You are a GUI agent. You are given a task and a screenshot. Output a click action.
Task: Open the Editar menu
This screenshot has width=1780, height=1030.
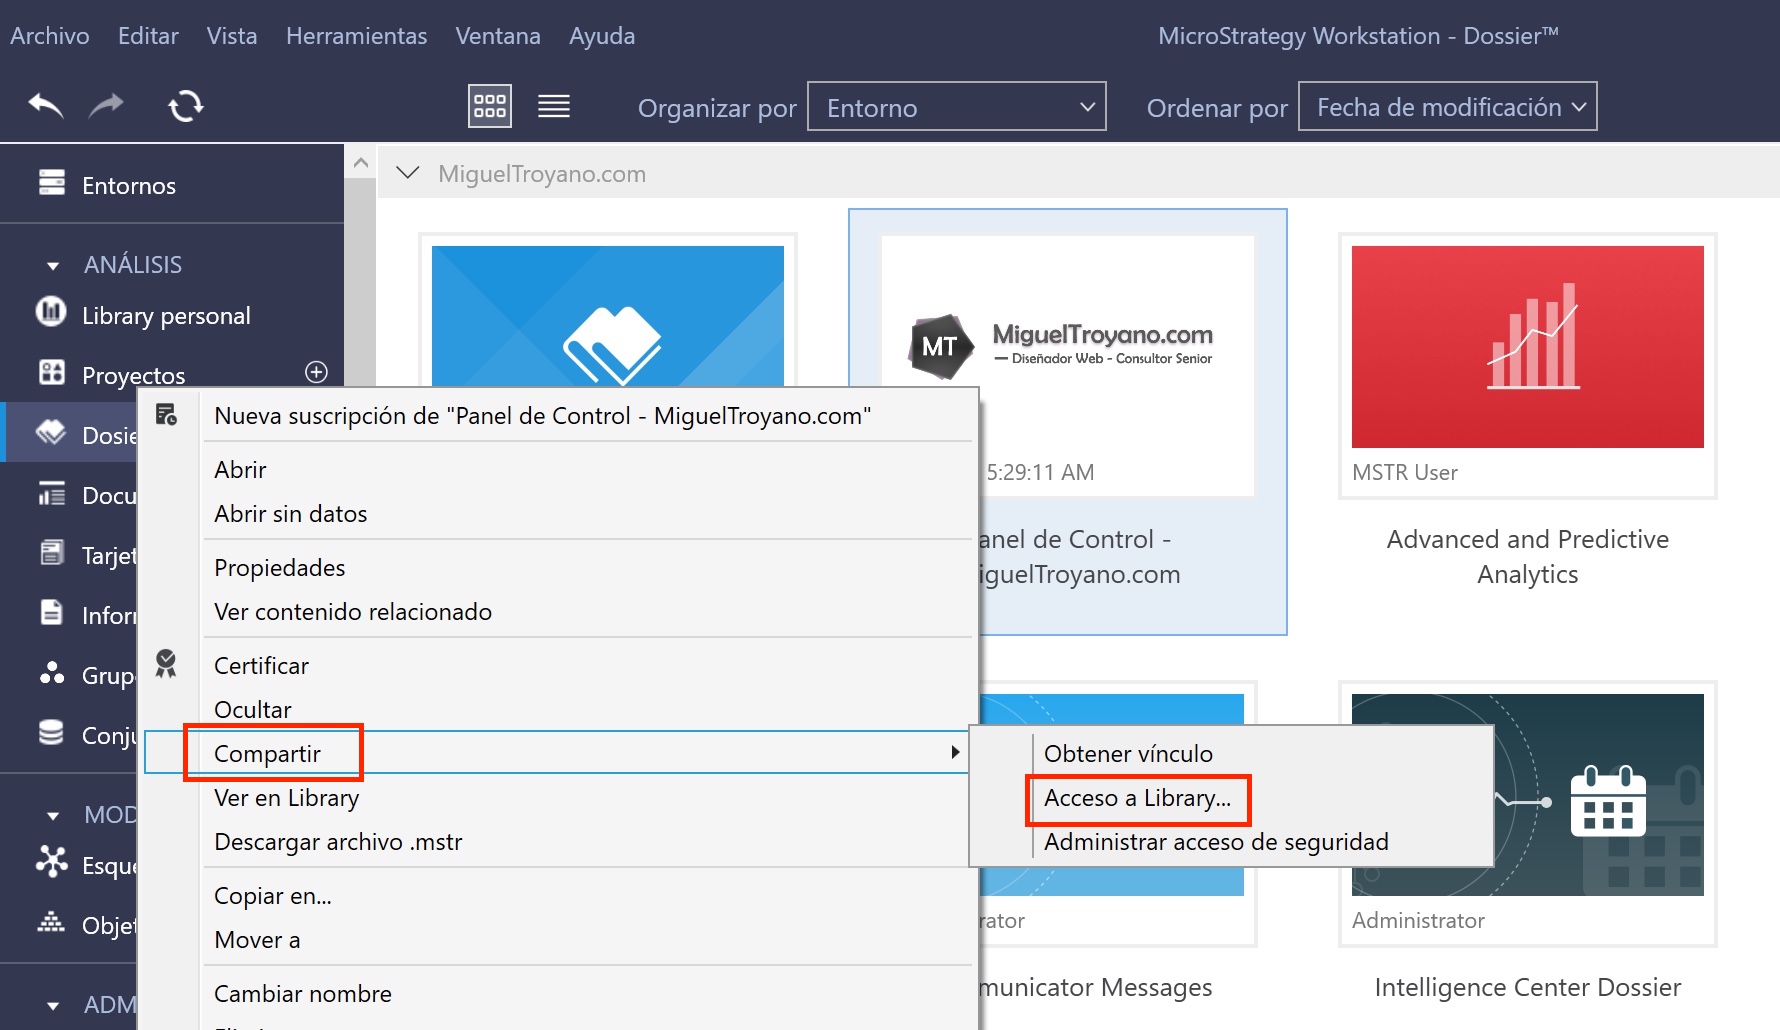coord(148,36)
